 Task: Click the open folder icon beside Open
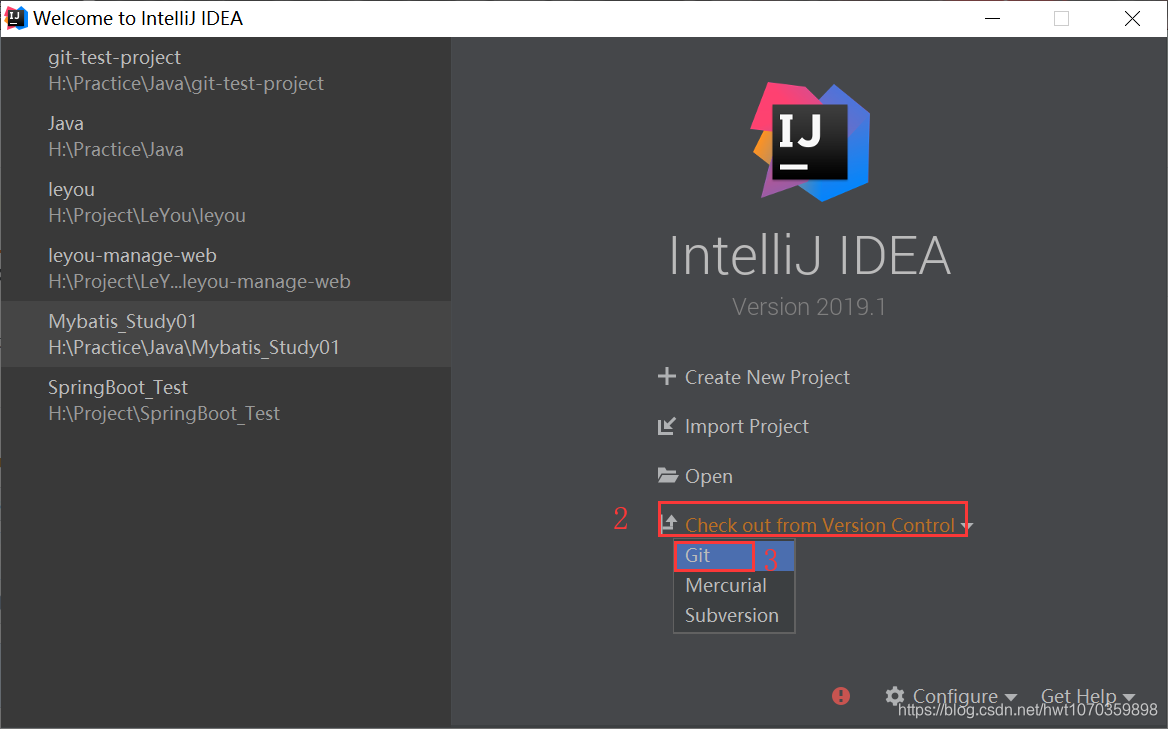667,475
